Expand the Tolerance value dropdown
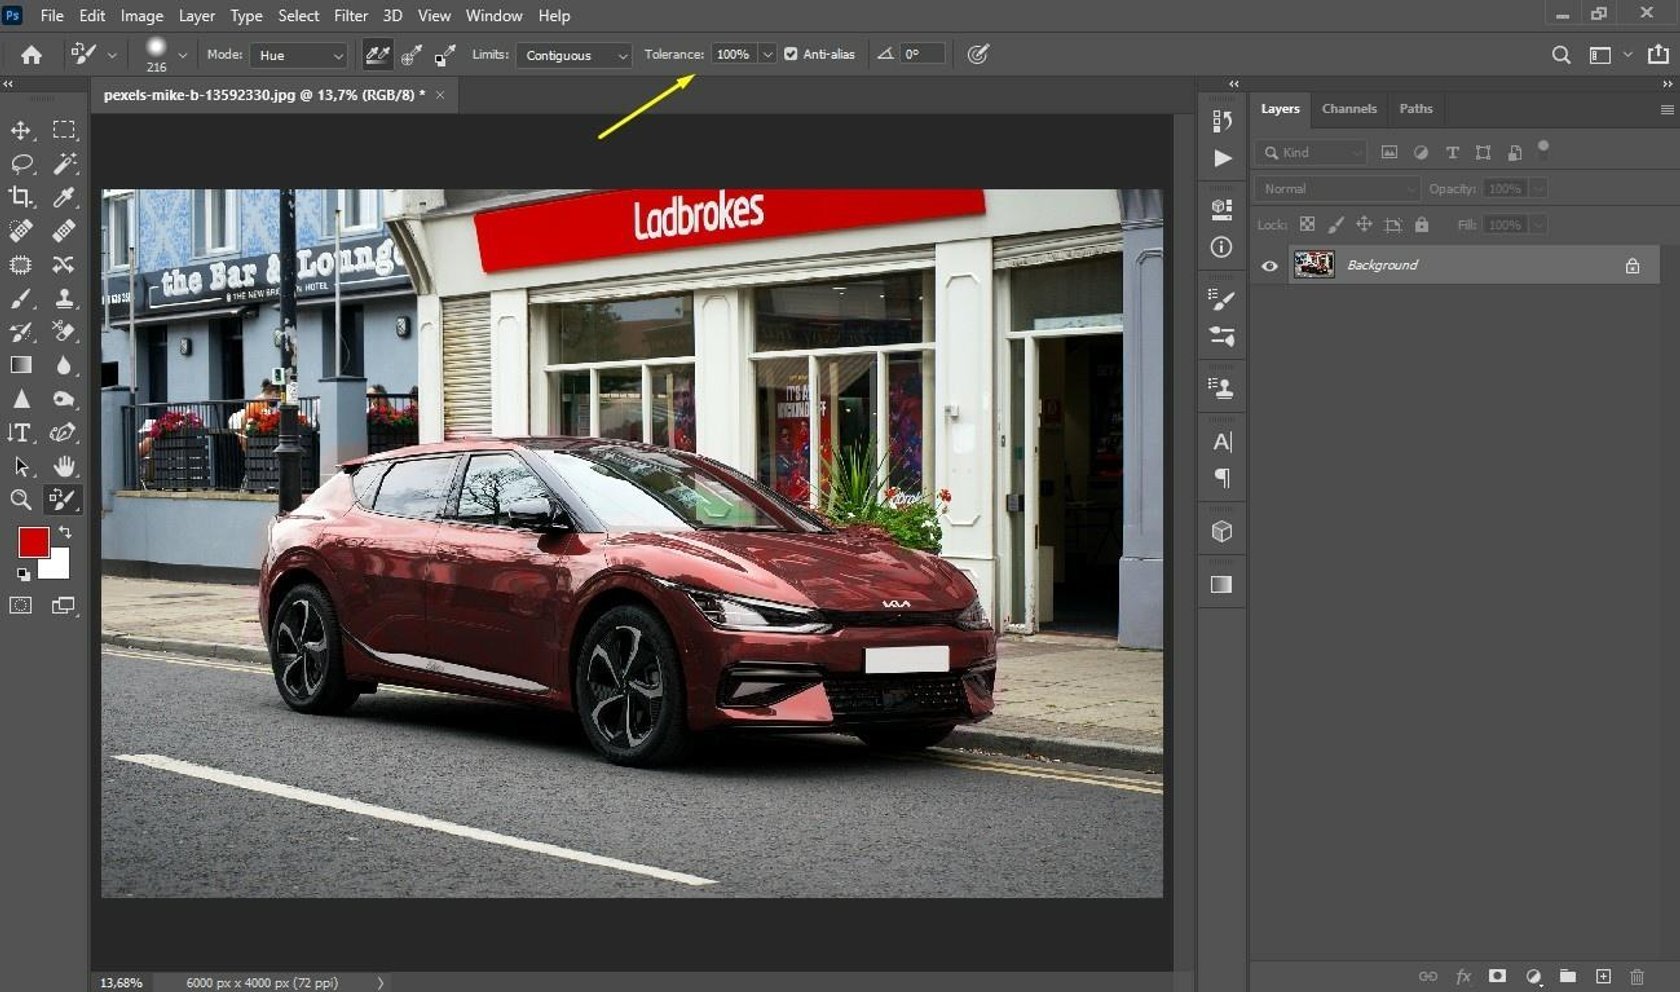Screen dimensions: 1680x992 pos(766,54)
